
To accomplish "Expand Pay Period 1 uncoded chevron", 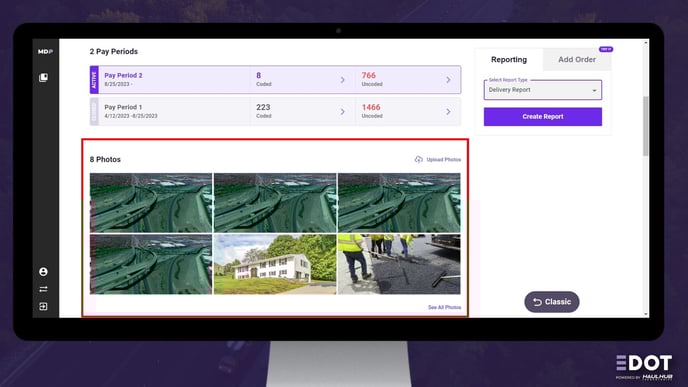I will tap(448, 112).
